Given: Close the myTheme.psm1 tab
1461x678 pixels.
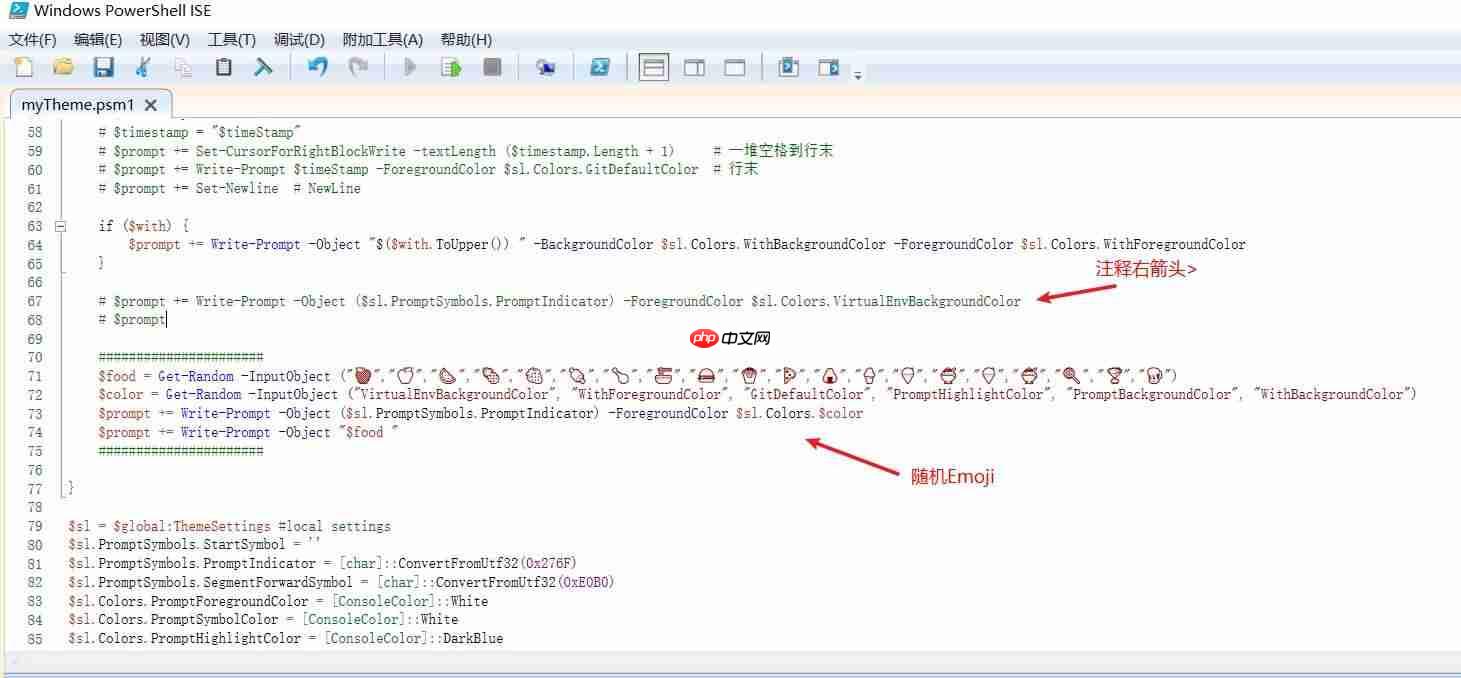Looking at the screenshot, I should pyautogui.click(x=151, y=105).
